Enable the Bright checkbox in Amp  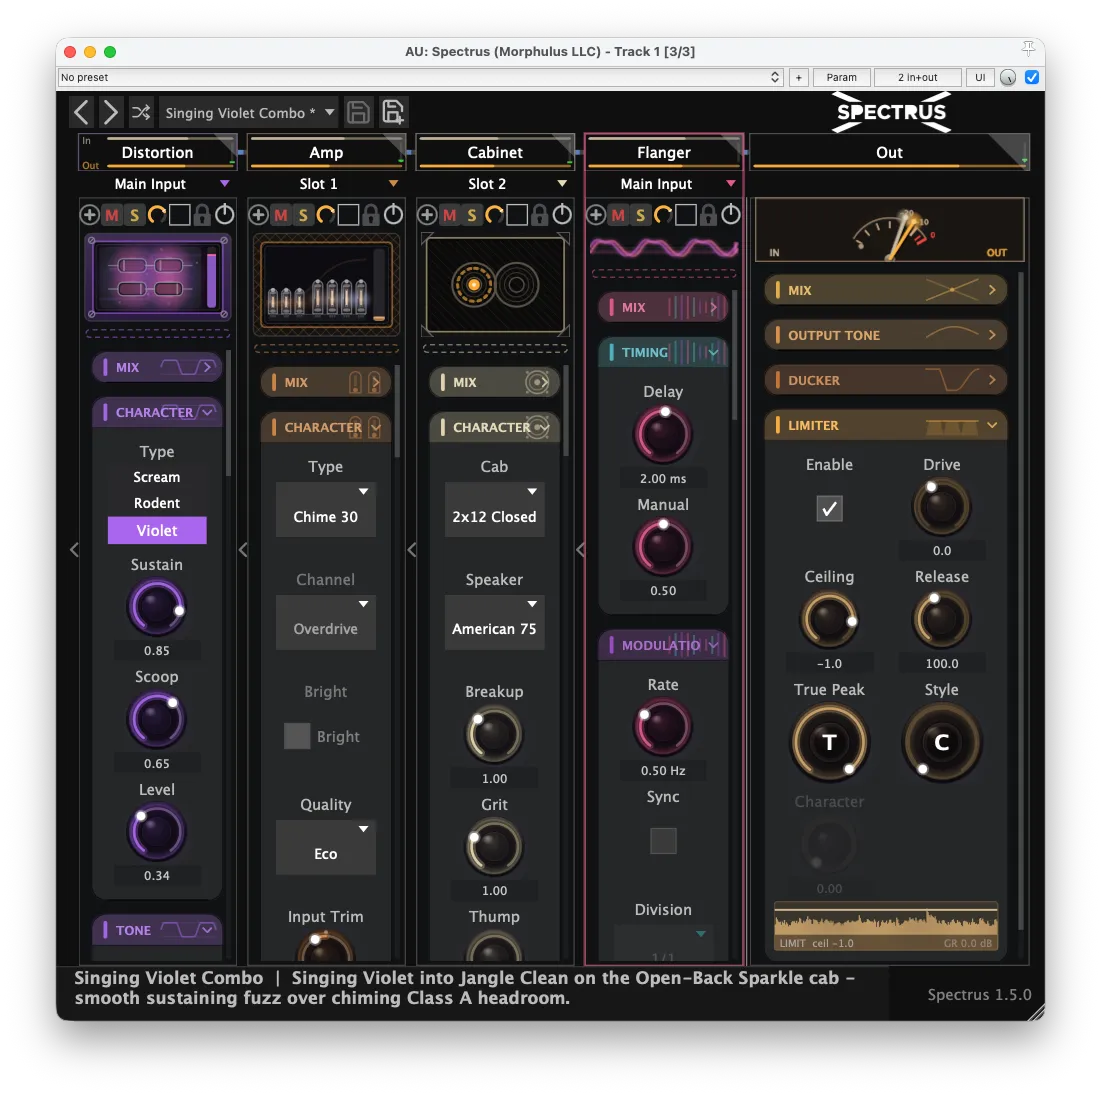click(297, 736)
